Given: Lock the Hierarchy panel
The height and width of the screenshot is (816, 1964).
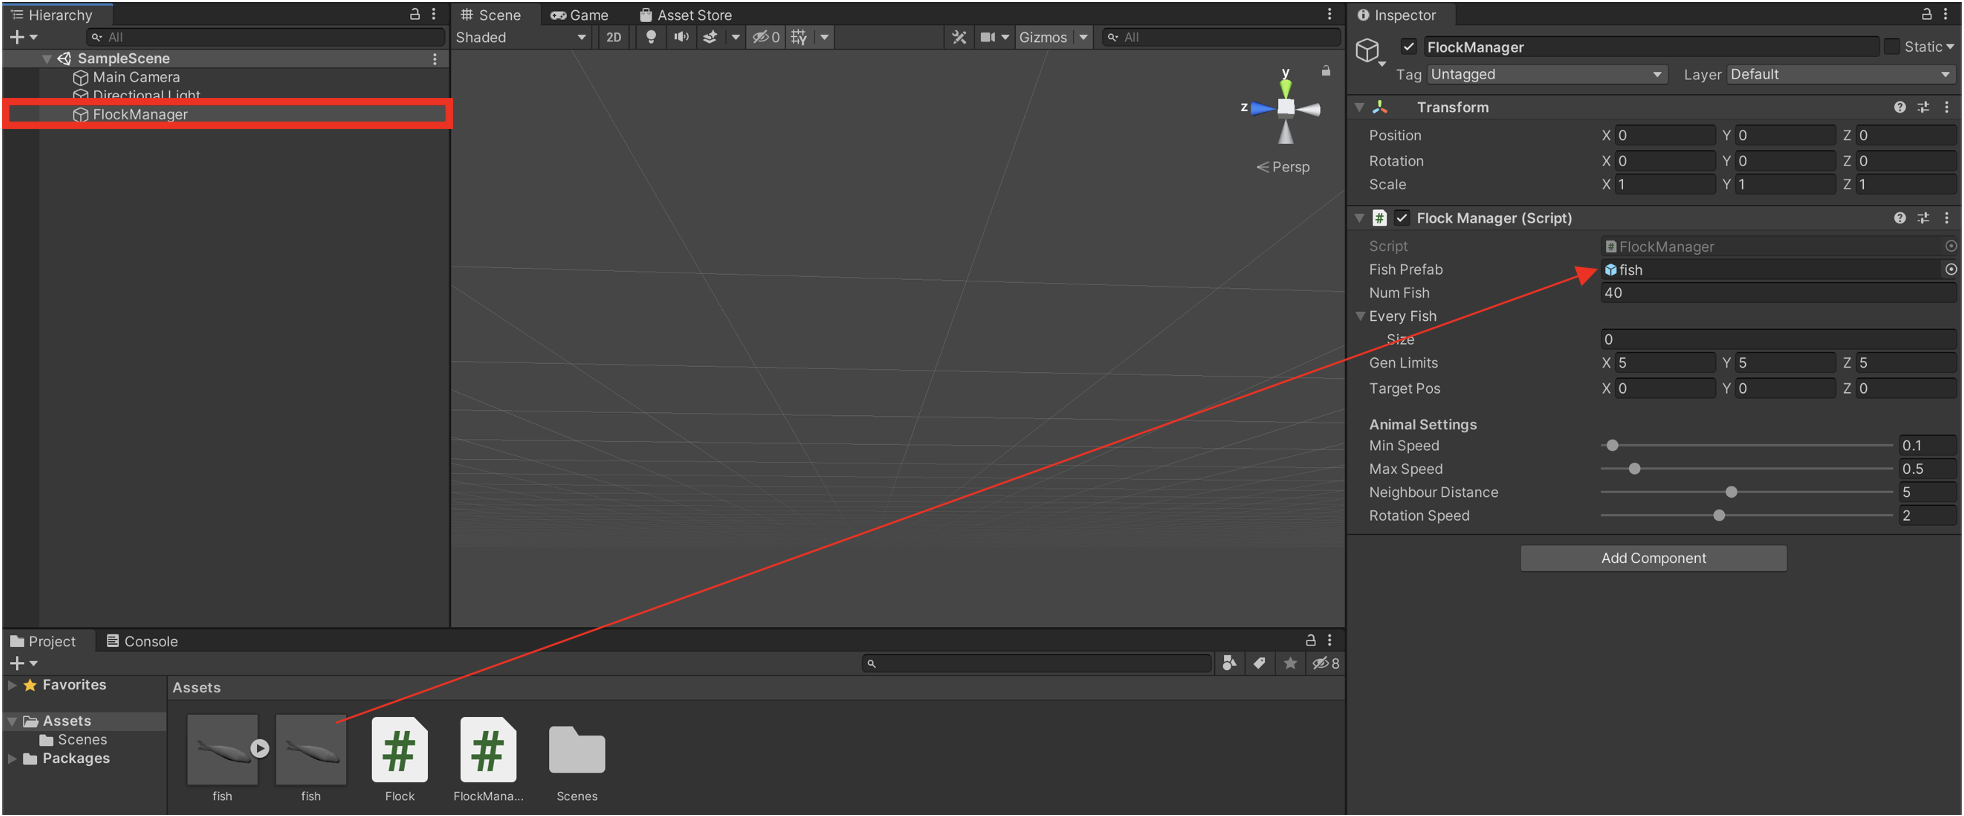Looking at the screenshot, I should point(415,14).
